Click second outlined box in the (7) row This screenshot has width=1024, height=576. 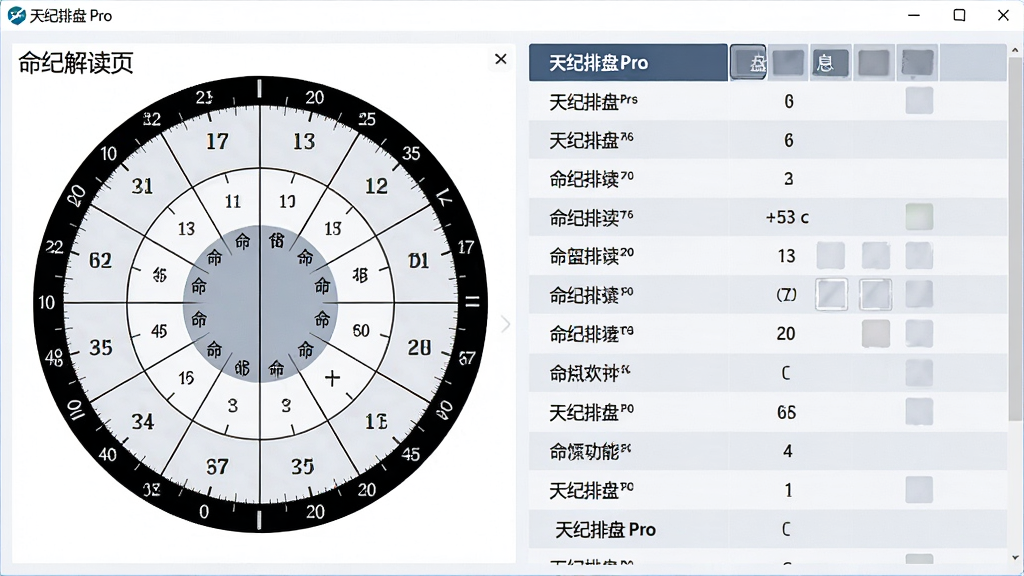[x=875, y=295]
